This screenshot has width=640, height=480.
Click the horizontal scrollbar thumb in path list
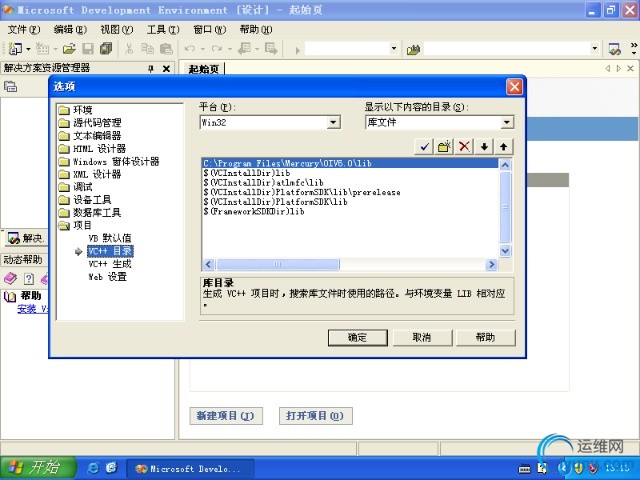click(x=278, y=264)
